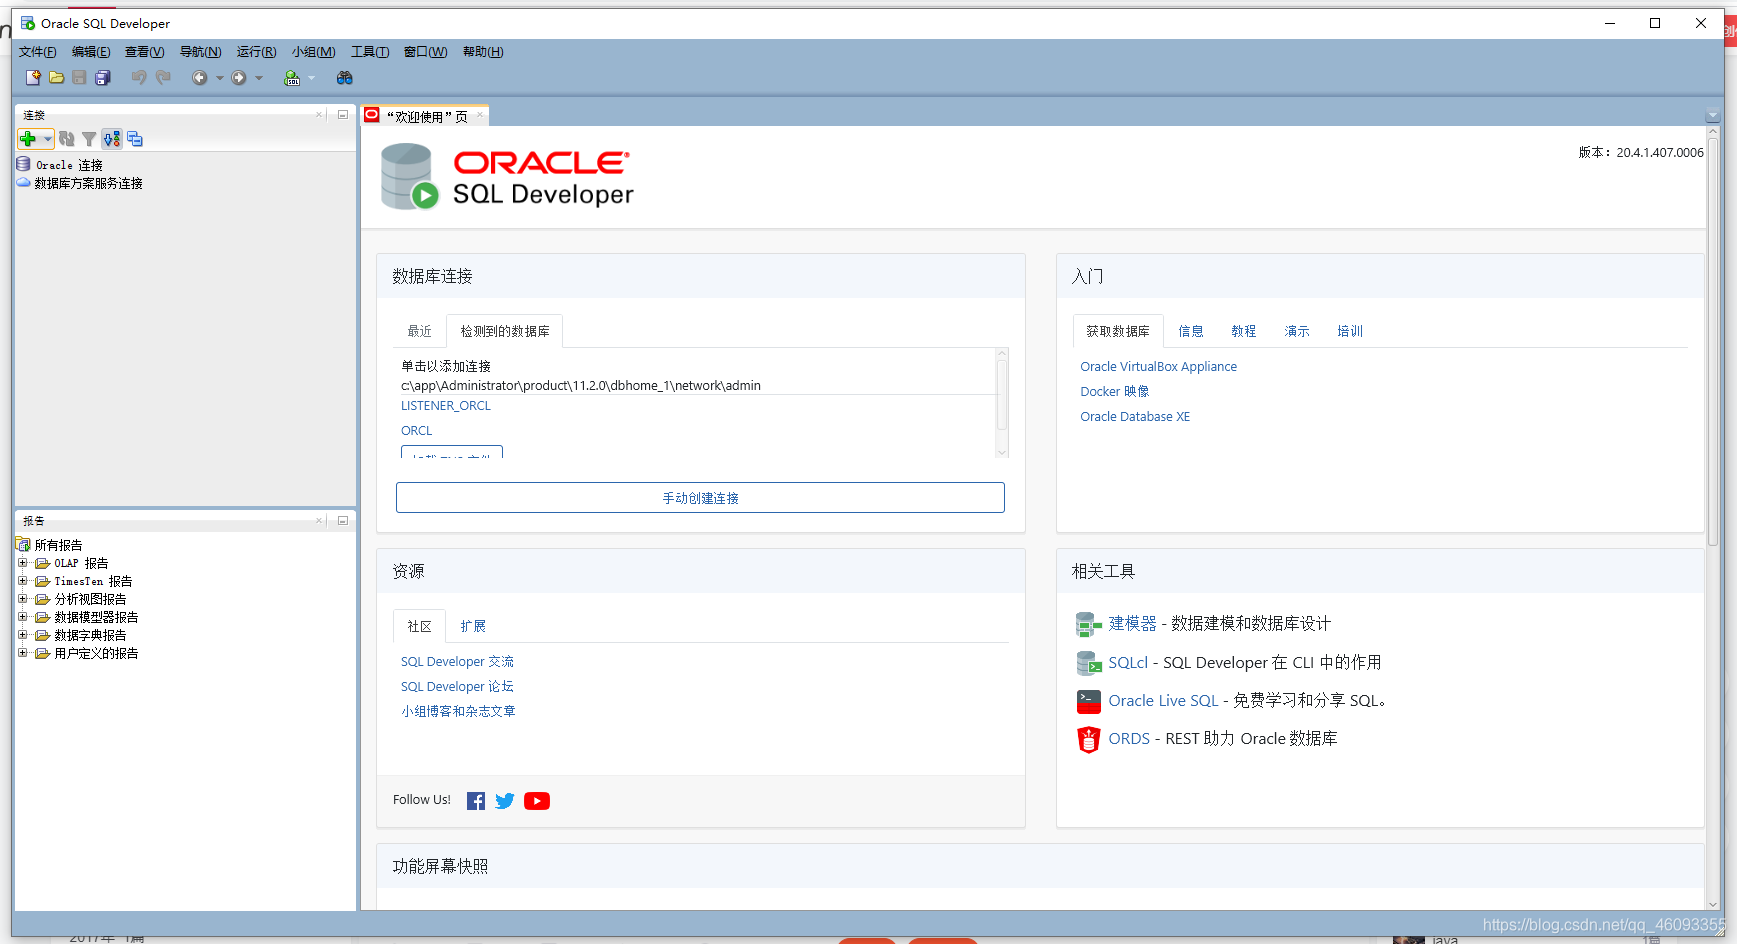Minimize the 连接 panel
Viewport: 1737px width, 944px height.
[x=343, y=114]
